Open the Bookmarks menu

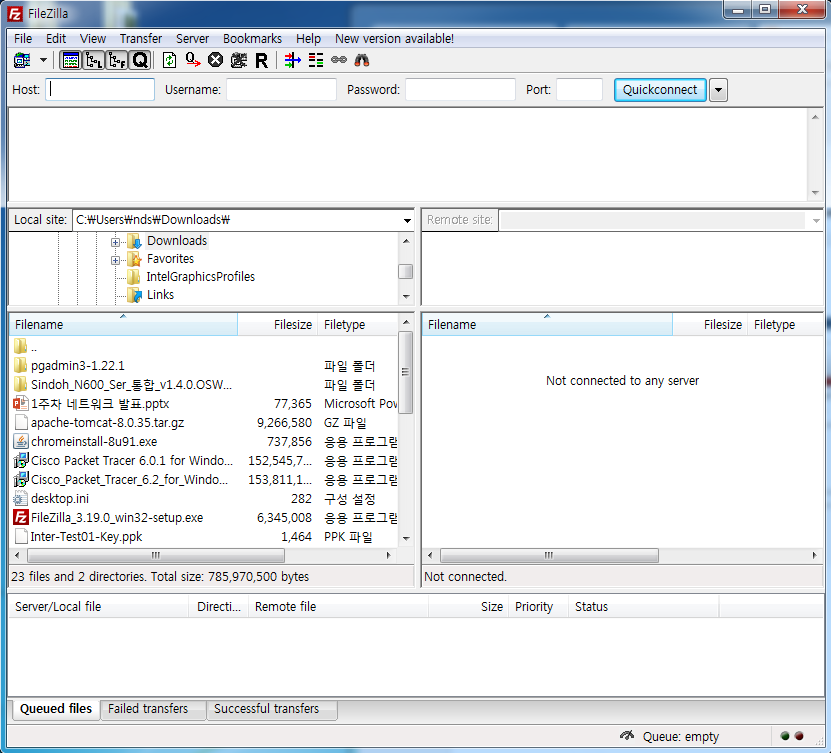coord(252,39)
